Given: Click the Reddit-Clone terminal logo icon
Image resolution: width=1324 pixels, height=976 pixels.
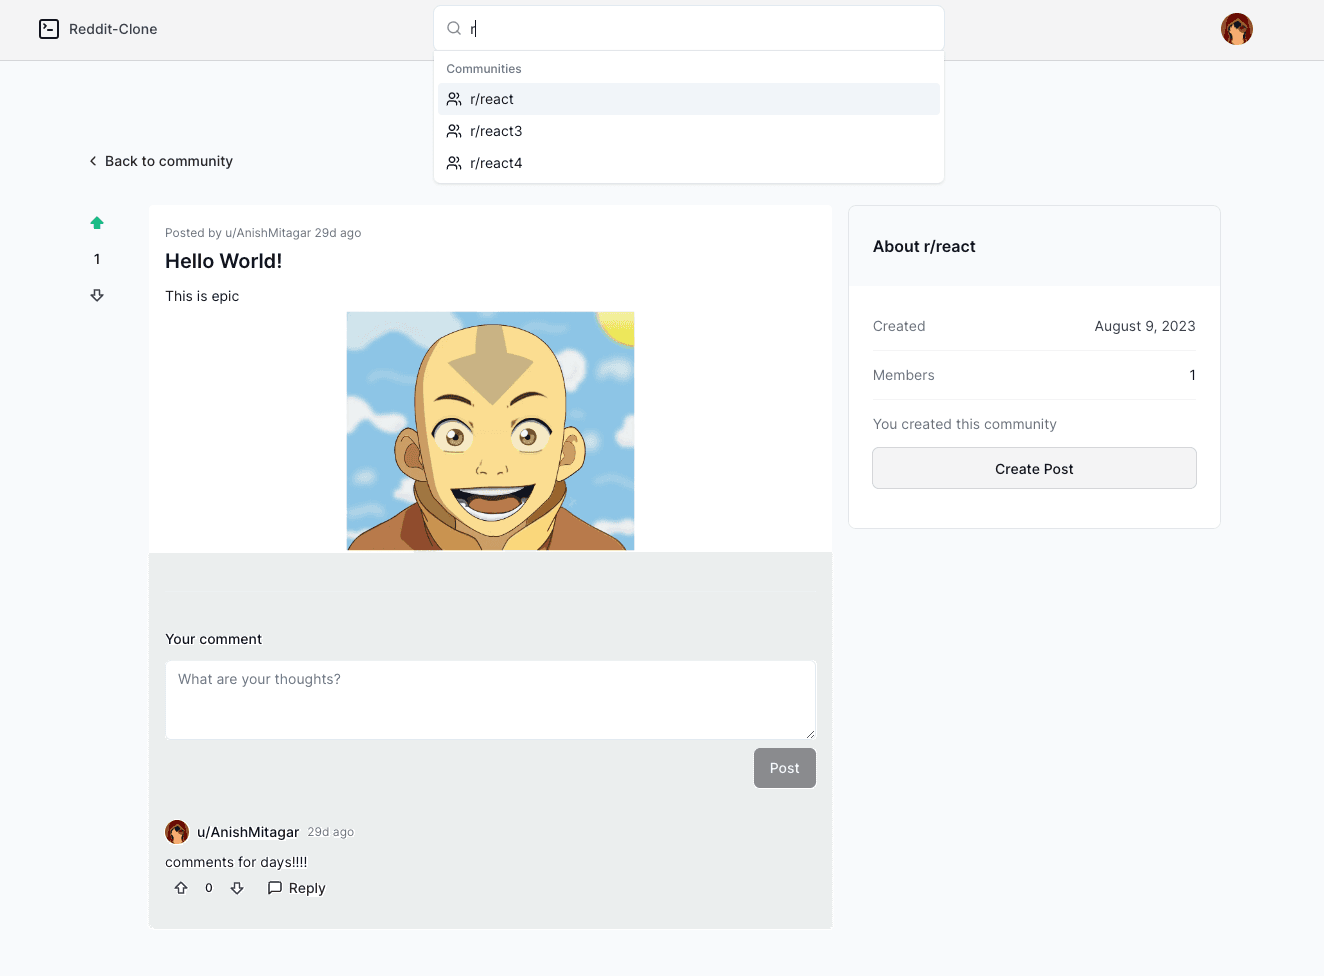Looking at the screenshot, I should (x=49, y=29).
